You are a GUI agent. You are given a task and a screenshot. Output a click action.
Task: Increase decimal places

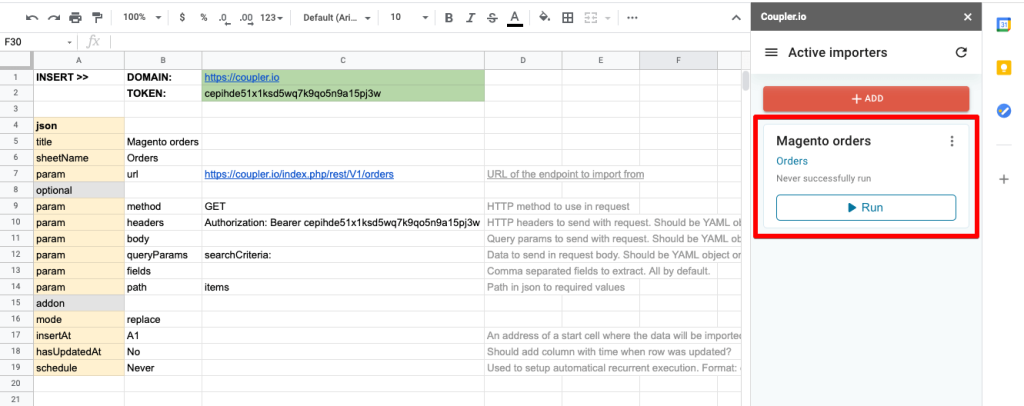(x=246, y=18)
